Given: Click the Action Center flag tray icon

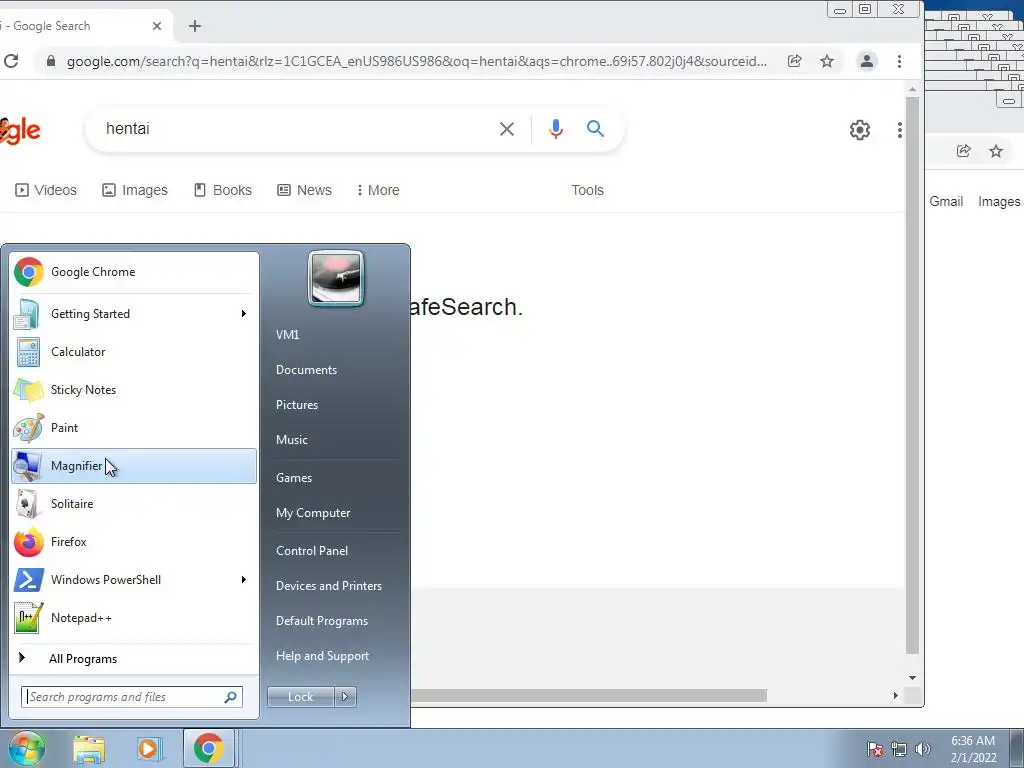Looking at the screenshot, I should (x=875, y=749).
